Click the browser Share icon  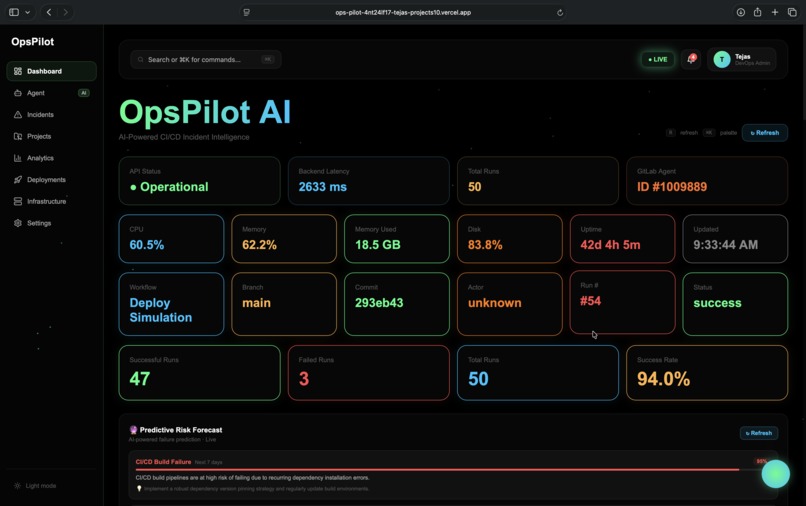757,12
